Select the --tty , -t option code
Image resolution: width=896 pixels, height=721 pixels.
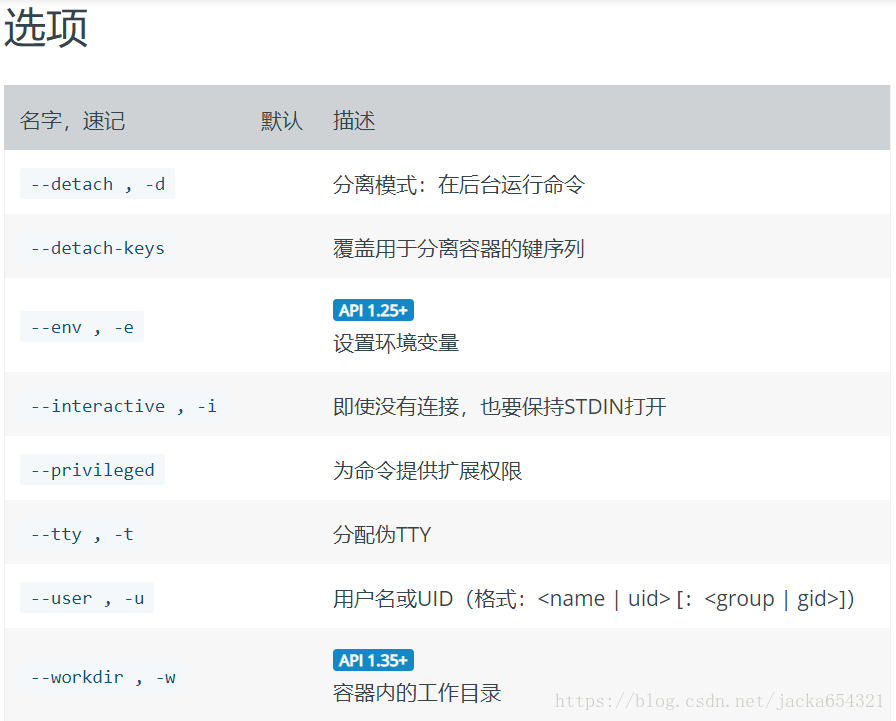tap(82, 534)
